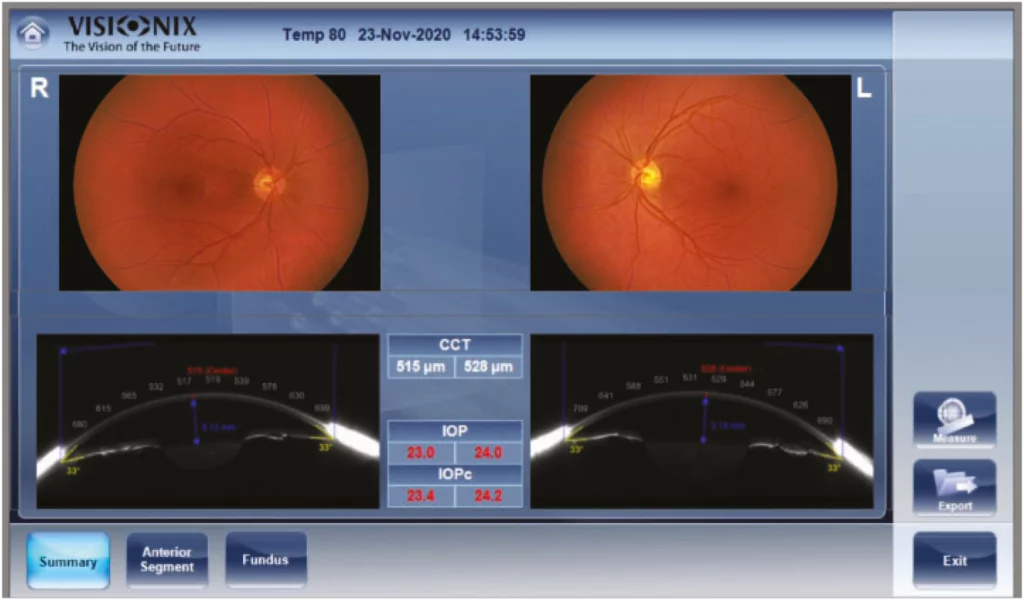Click the Summary screen icon button

[66, 561]
